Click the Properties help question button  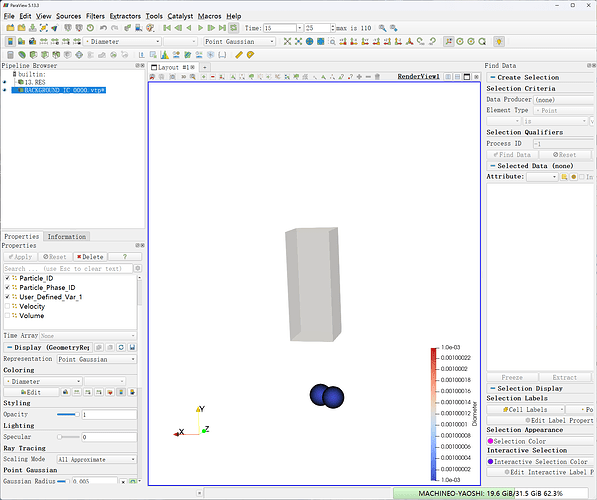coord(125,257)
